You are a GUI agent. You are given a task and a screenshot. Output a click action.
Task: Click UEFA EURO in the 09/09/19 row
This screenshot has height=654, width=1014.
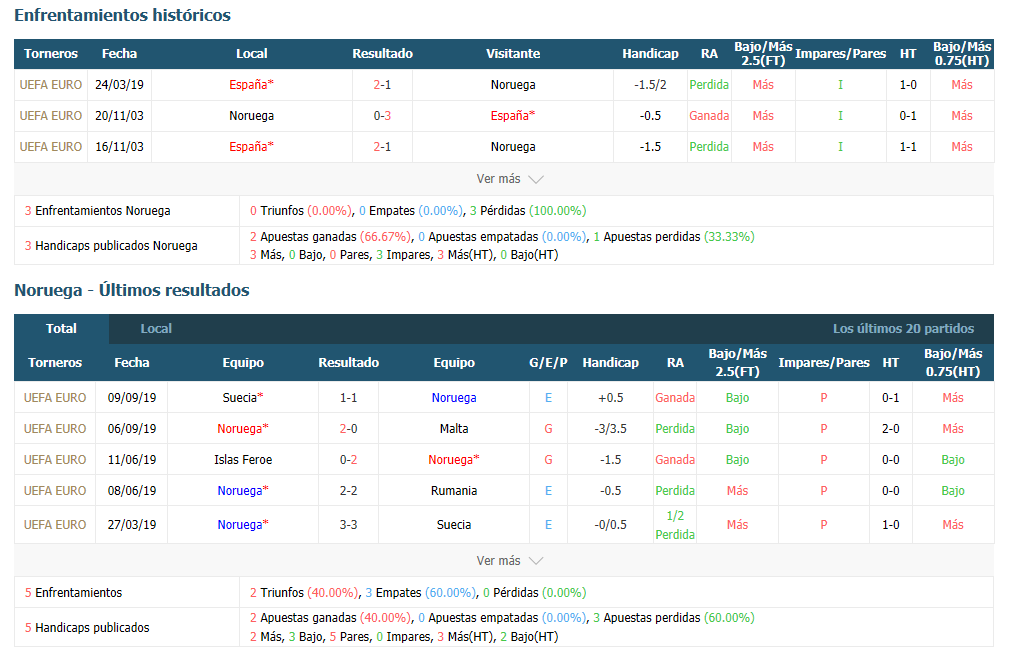[x=55, y=398]
